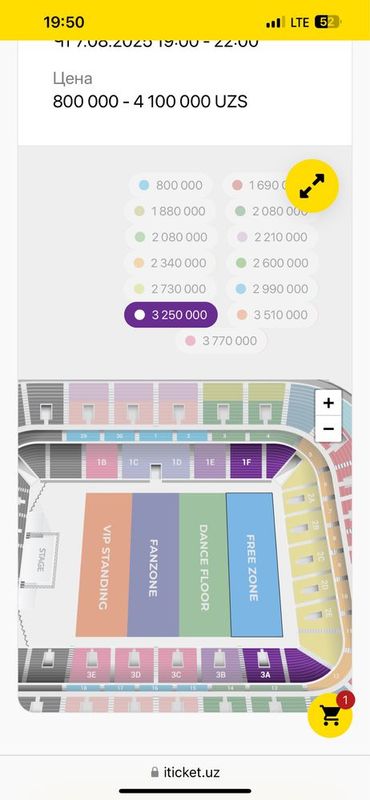Select purple sector 3A
The width and height of the screenshot is (370, 800).
pos(263,665)
